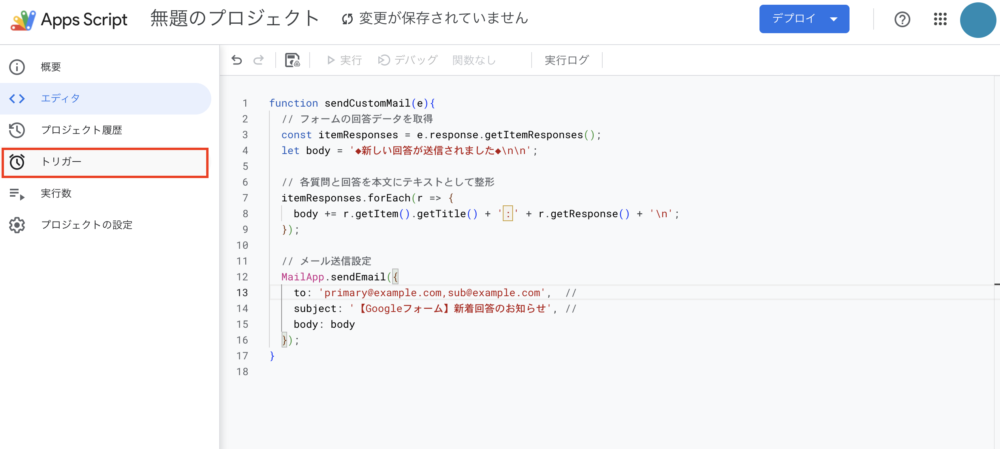
Task: Click the const itemResponses declaration line
Action: click(x=441, y=135)
